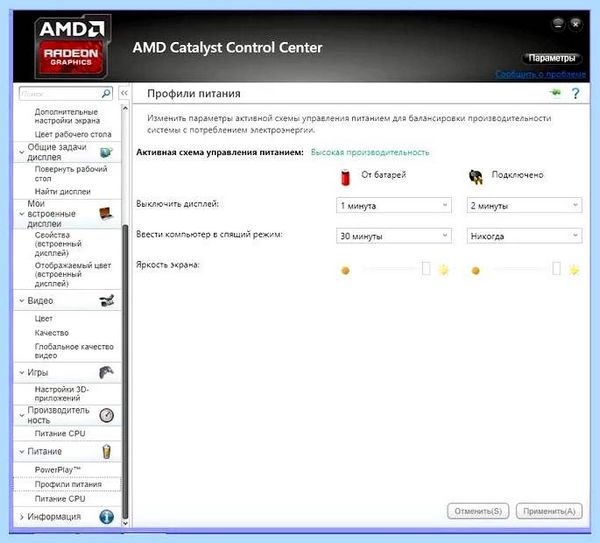Click high brightness sun icon under Подключено
The width and height of the screenshot is (600, 543).
pyautogui.click(x=574, y=270)
